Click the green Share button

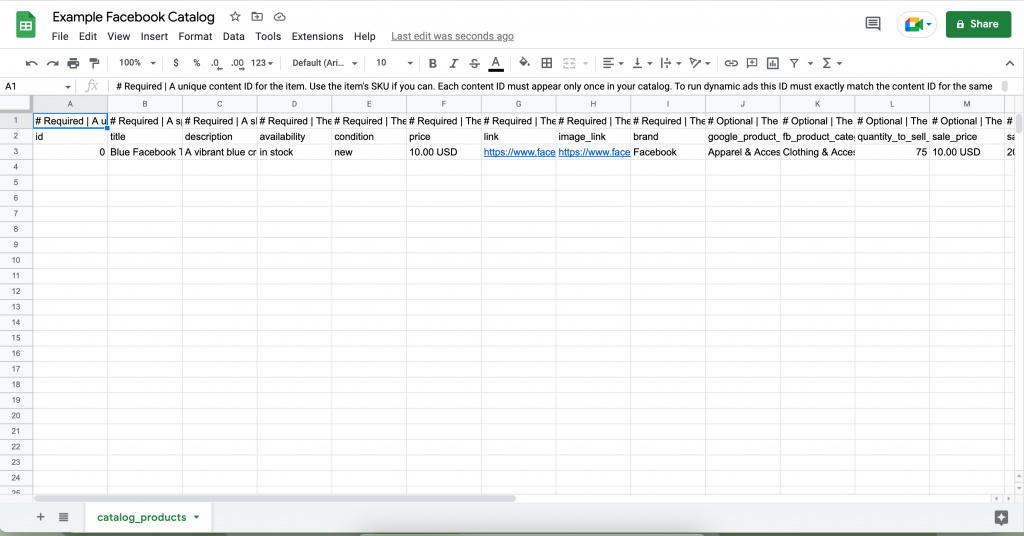pyautogui.click(x=978, y=25)
